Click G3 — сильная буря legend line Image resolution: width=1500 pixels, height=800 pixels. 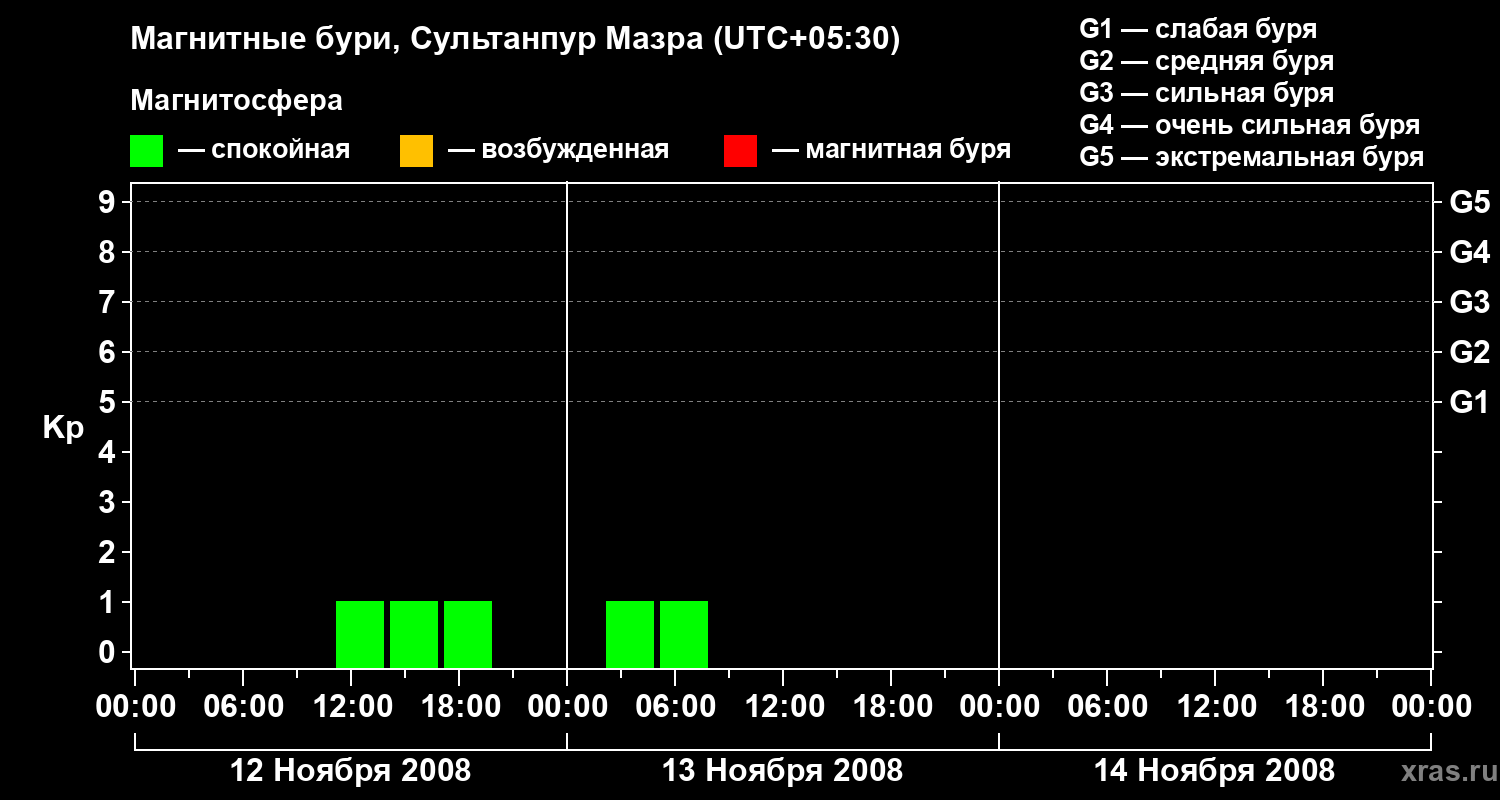(x=1206, y=93)
